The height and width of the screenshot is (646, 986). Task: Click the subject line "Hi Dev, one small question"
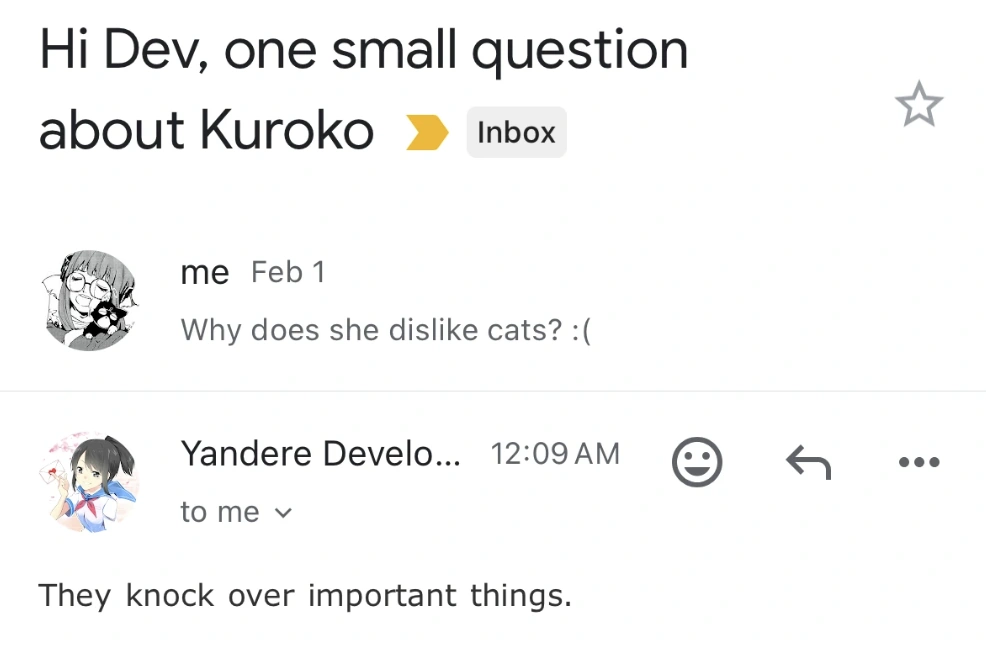pyautogui.click(x=364, y=50)
